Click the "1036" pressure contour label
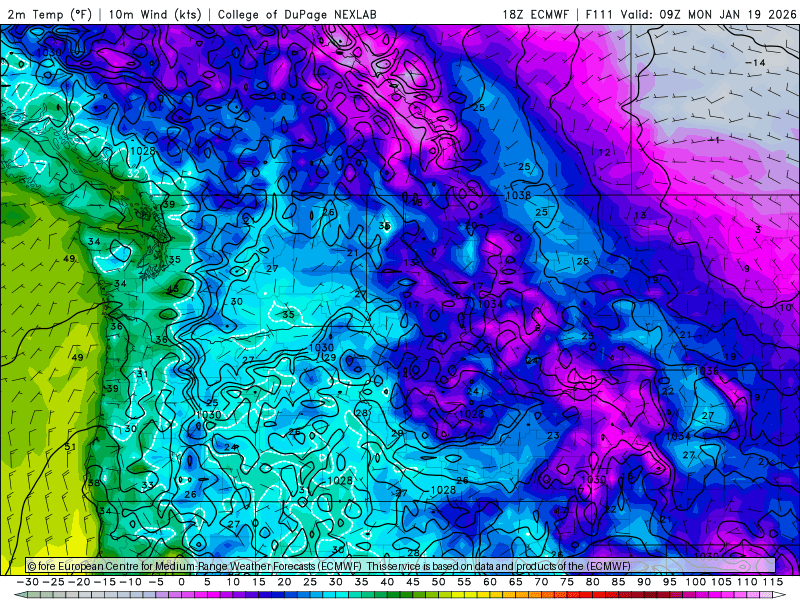The image size is (800, 600). click(x=706, y=371)
